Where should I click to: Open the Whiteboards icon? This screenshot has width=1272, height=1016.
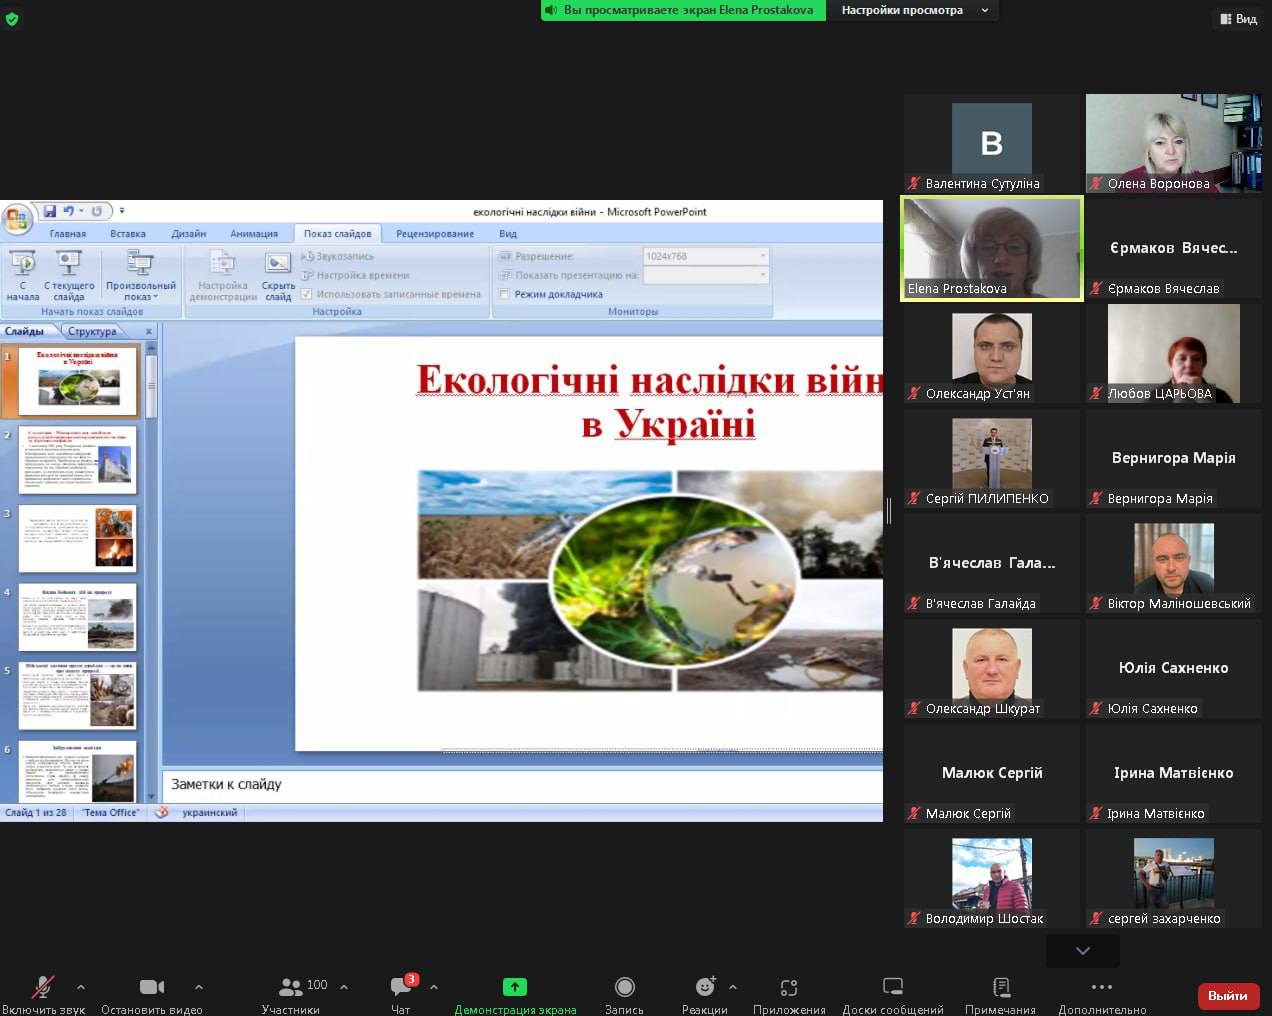pos(892,988)
